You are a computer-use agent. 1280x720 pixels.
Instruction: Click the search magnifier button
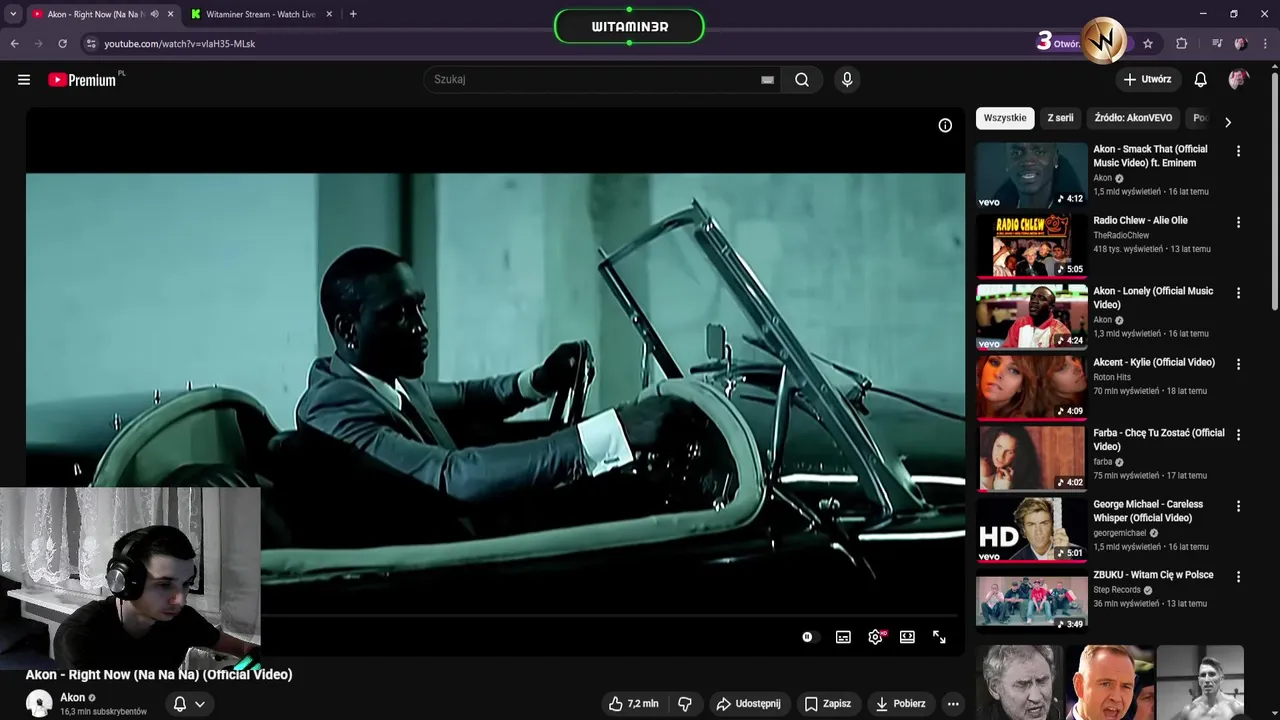pyautogui.click(x=802, y=80)
